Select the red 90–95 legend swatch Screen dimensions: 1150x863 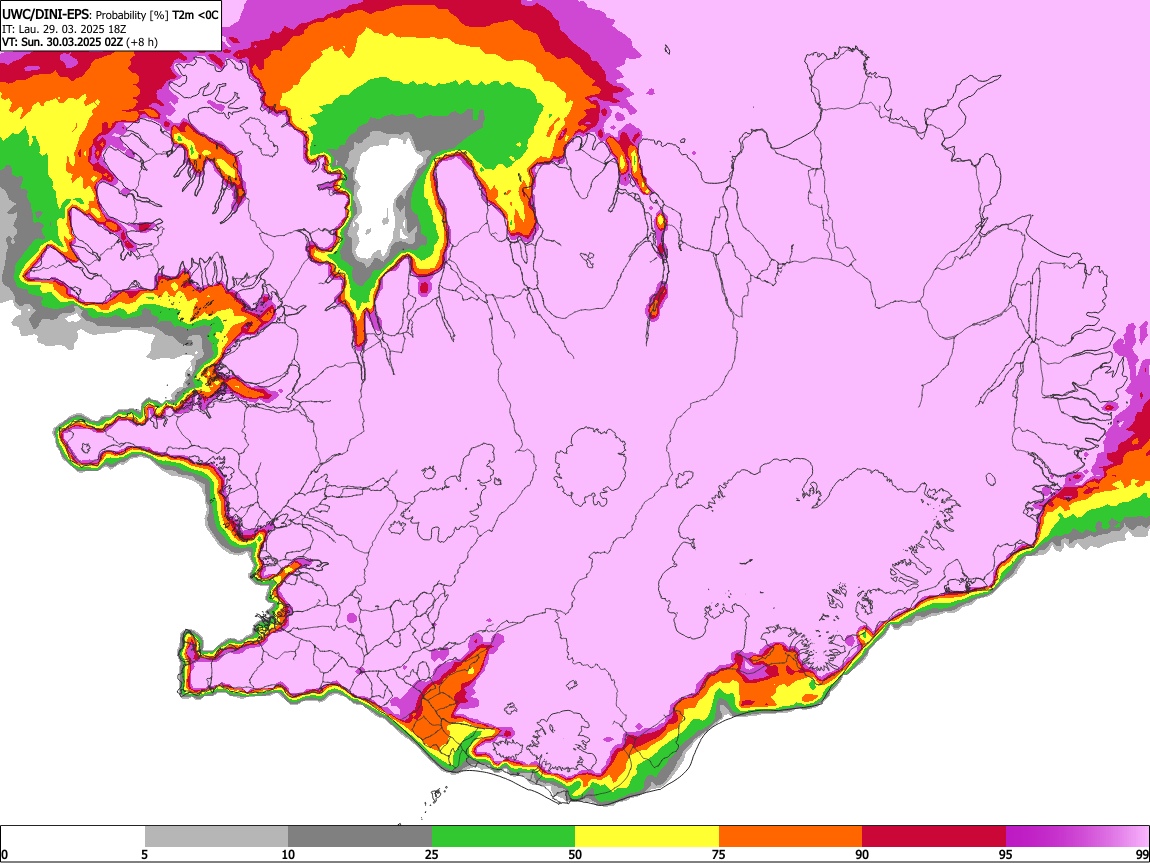tap(934, 836)
